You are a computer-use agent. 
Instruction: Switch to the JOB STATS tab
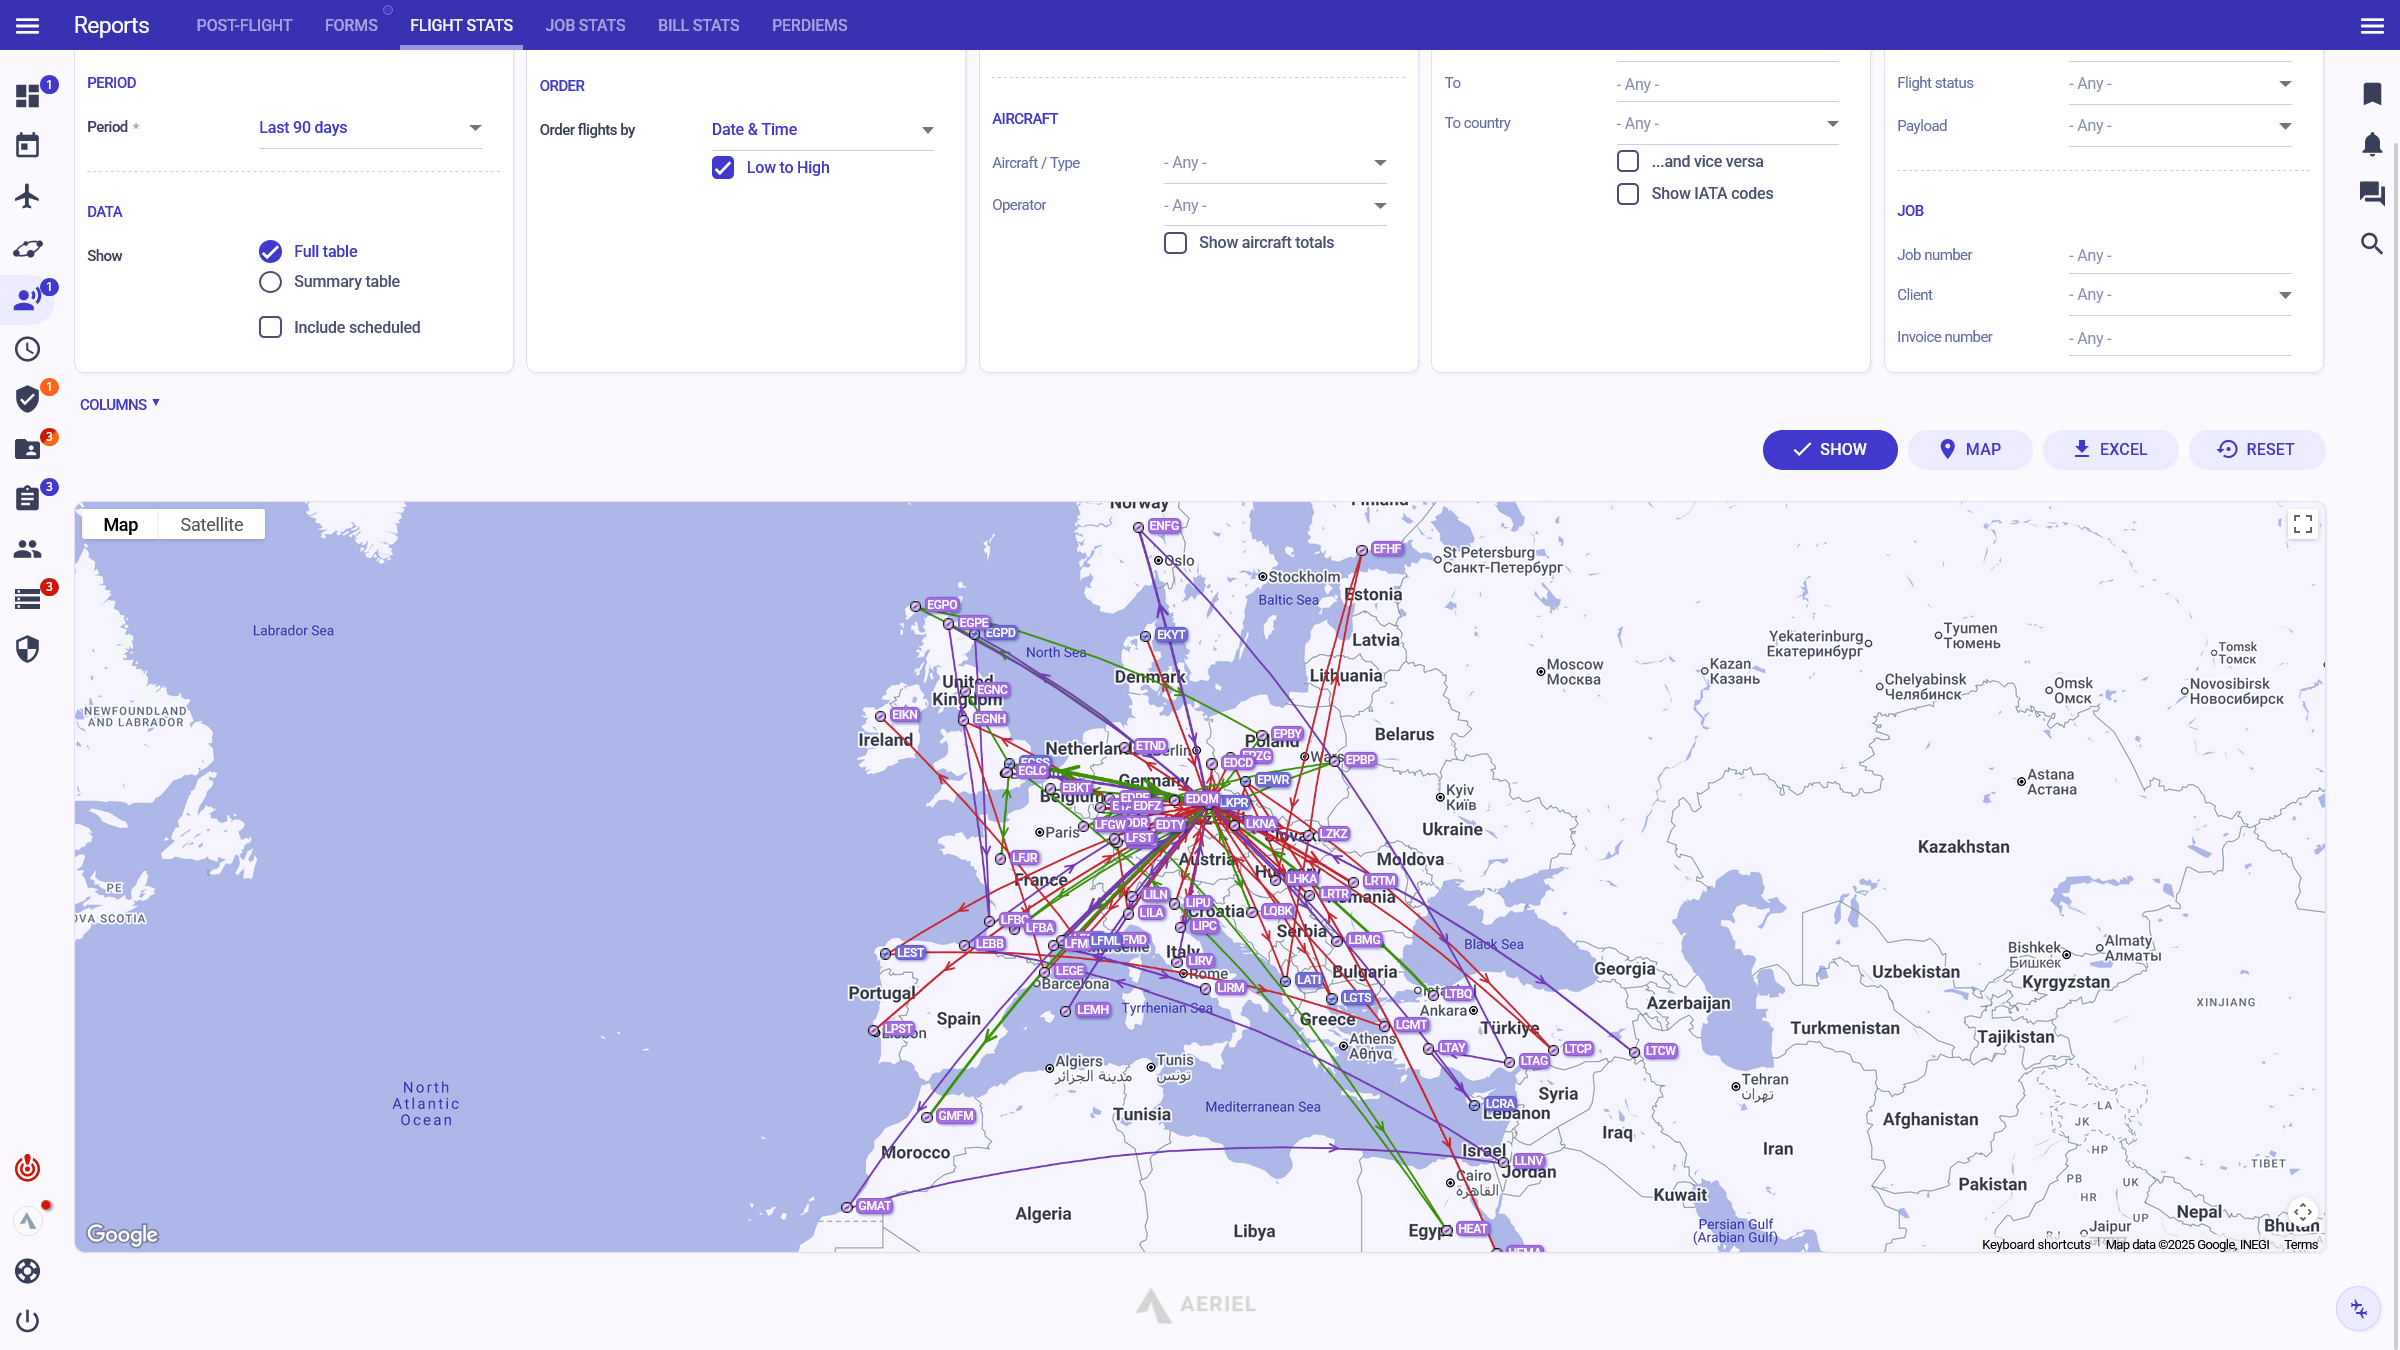585,25
